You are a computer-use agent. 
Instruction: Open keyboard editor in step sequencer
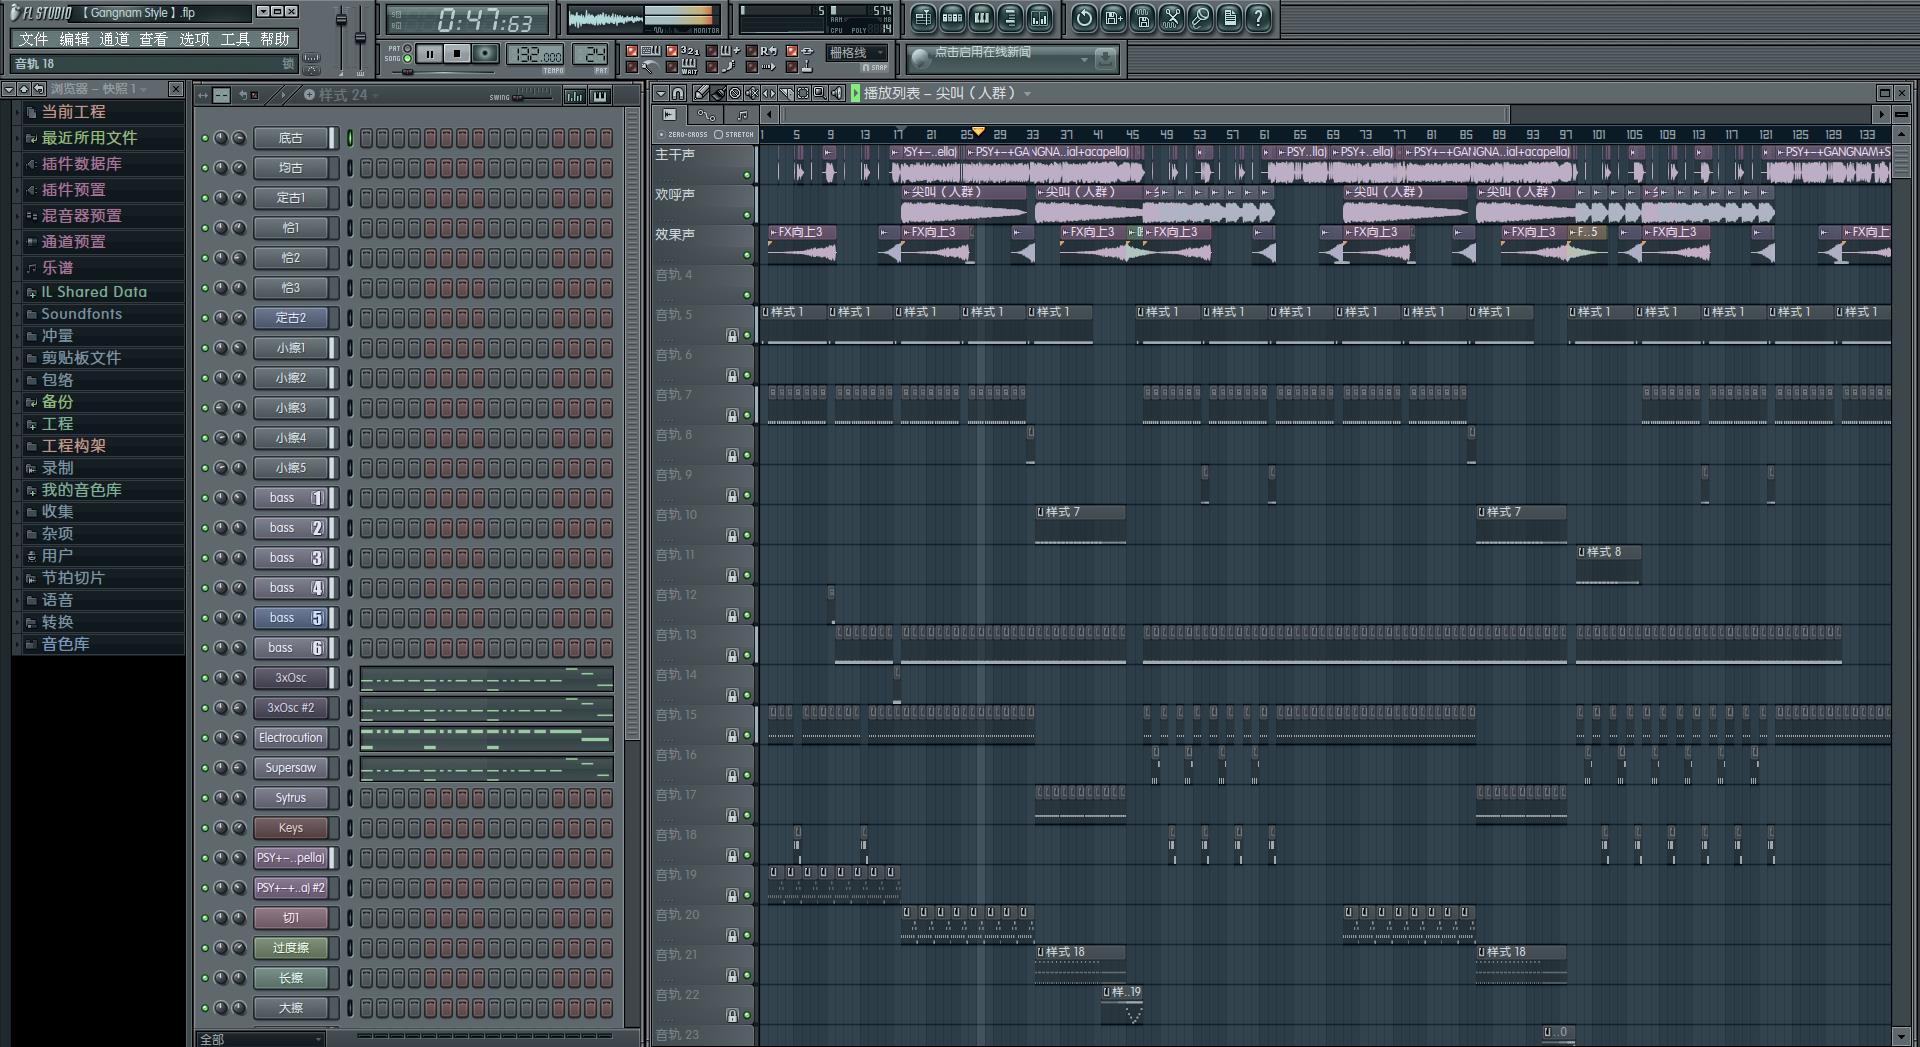pos(600,96)
